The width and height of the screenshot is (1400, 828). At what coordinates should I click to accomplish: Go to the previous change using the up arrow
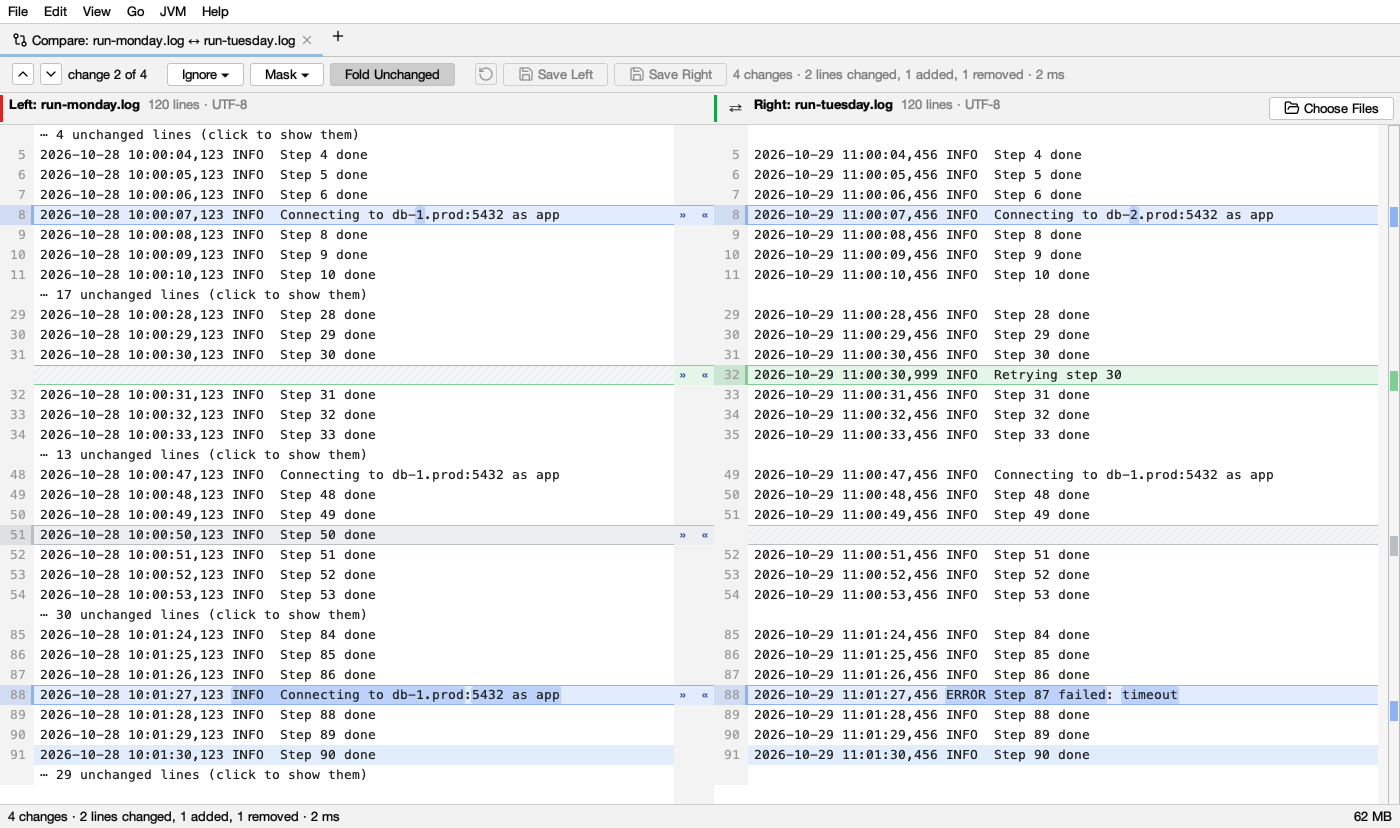[x=23, y=74]
